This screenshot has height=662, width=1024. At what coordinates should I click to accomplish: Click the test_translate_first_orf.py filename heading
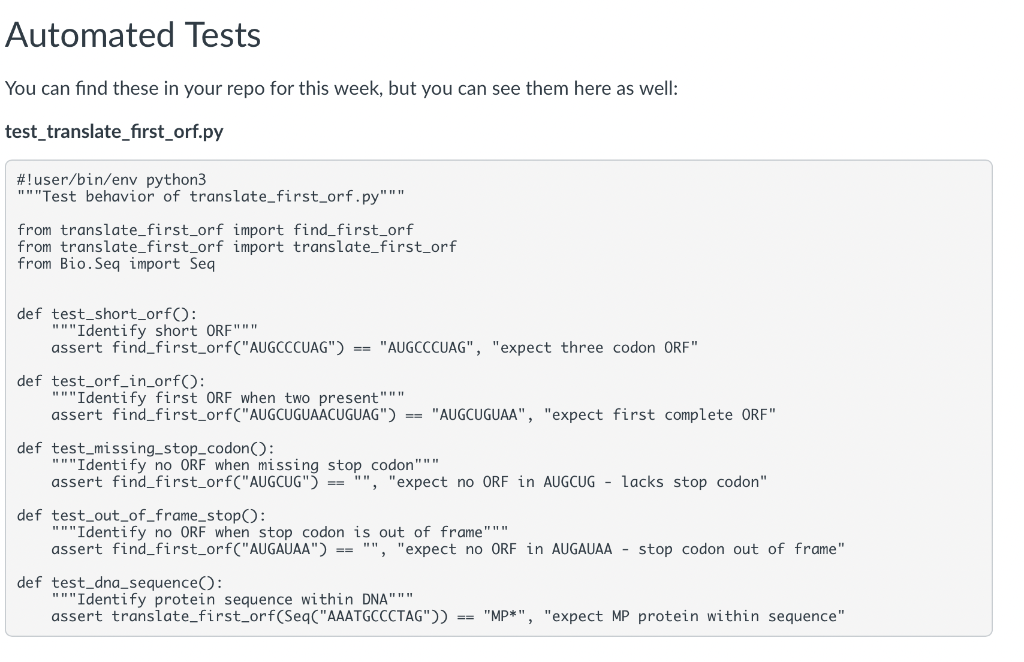[x=114, y=132]
